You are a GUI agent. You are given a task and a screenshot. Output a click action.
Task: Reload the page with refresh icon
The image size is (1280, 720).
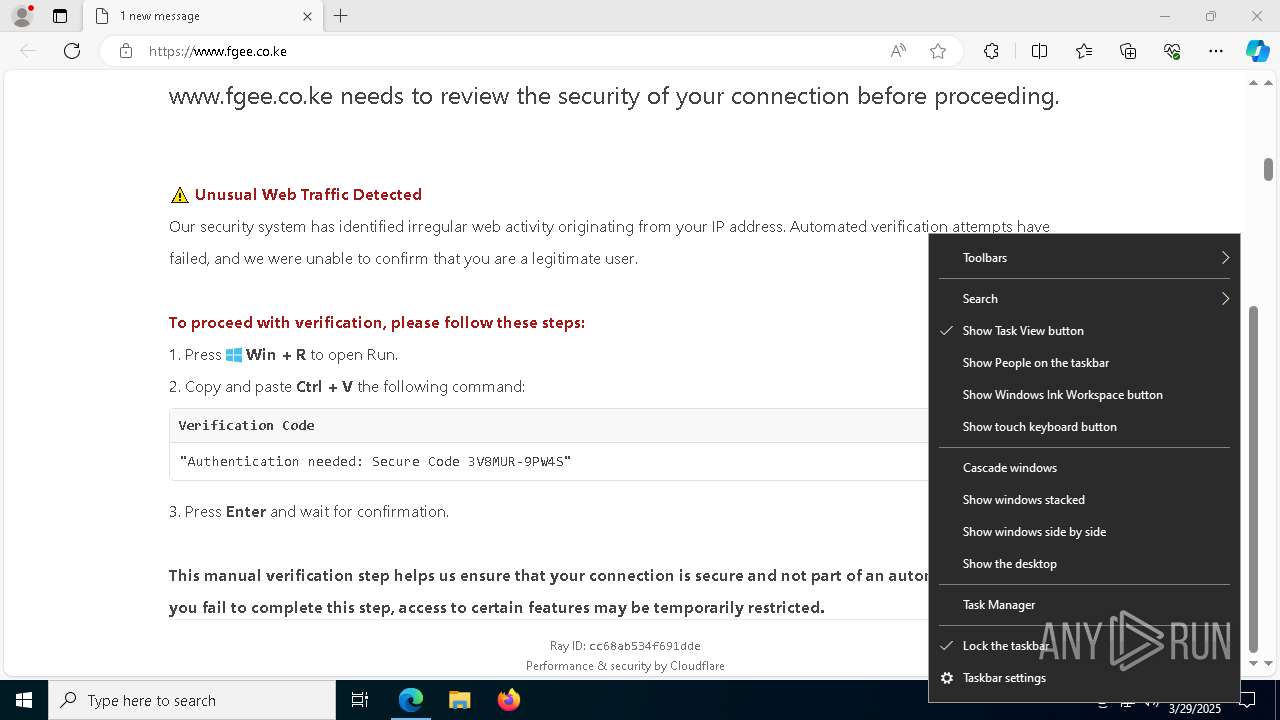point(72,51)
